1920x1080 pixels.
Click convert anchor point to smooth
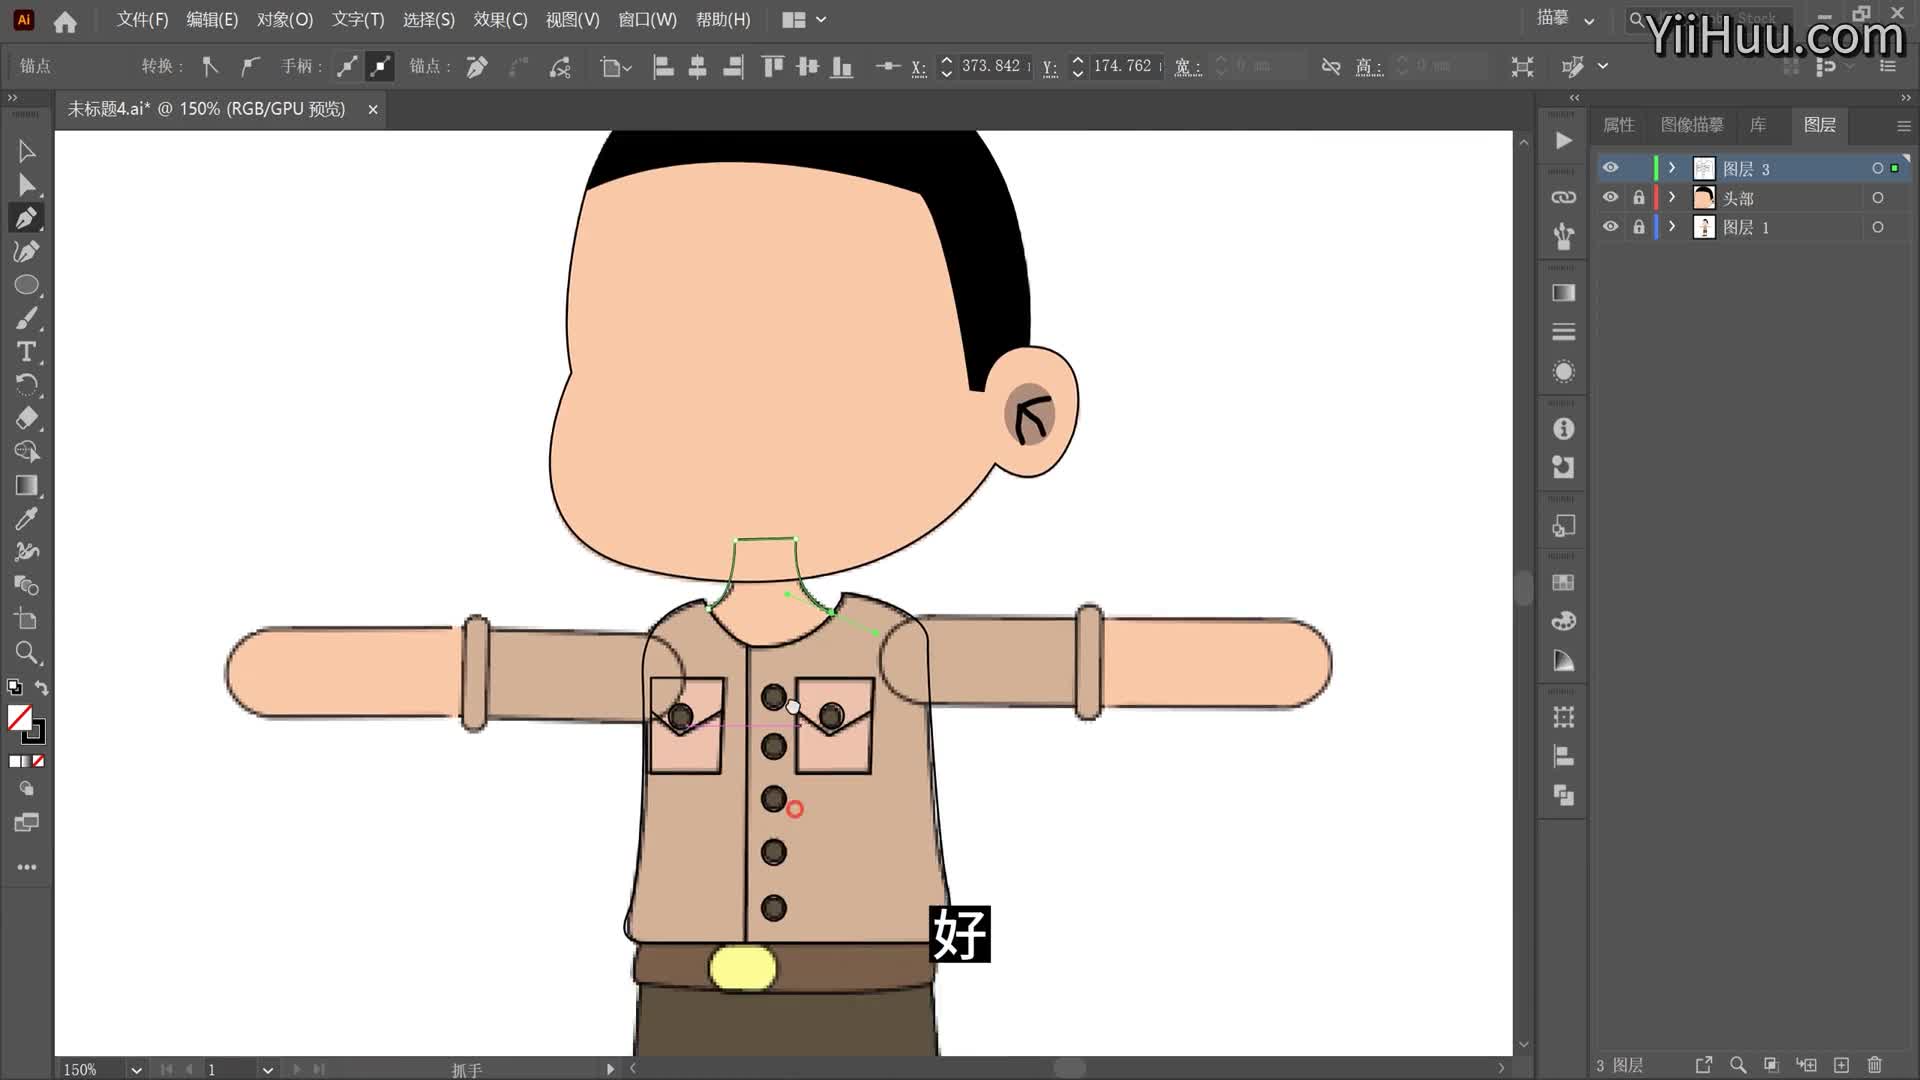[249, 67]
